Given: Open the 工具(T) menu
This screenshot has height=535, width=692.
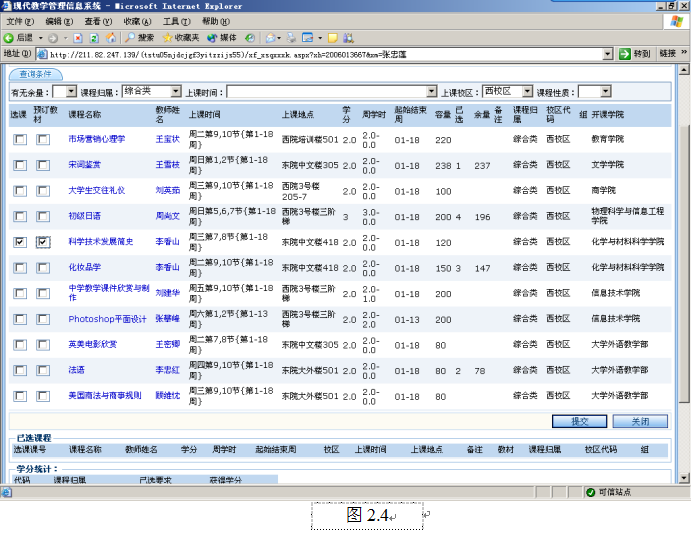Looking at the screenshot, I should 176,21.
